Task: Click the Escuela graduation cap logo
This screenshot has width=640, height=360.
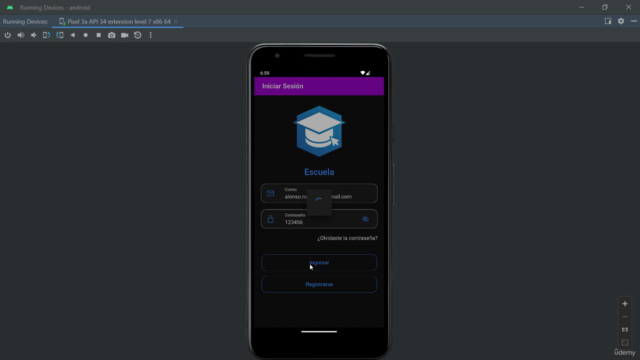Action: coord(319,131)
